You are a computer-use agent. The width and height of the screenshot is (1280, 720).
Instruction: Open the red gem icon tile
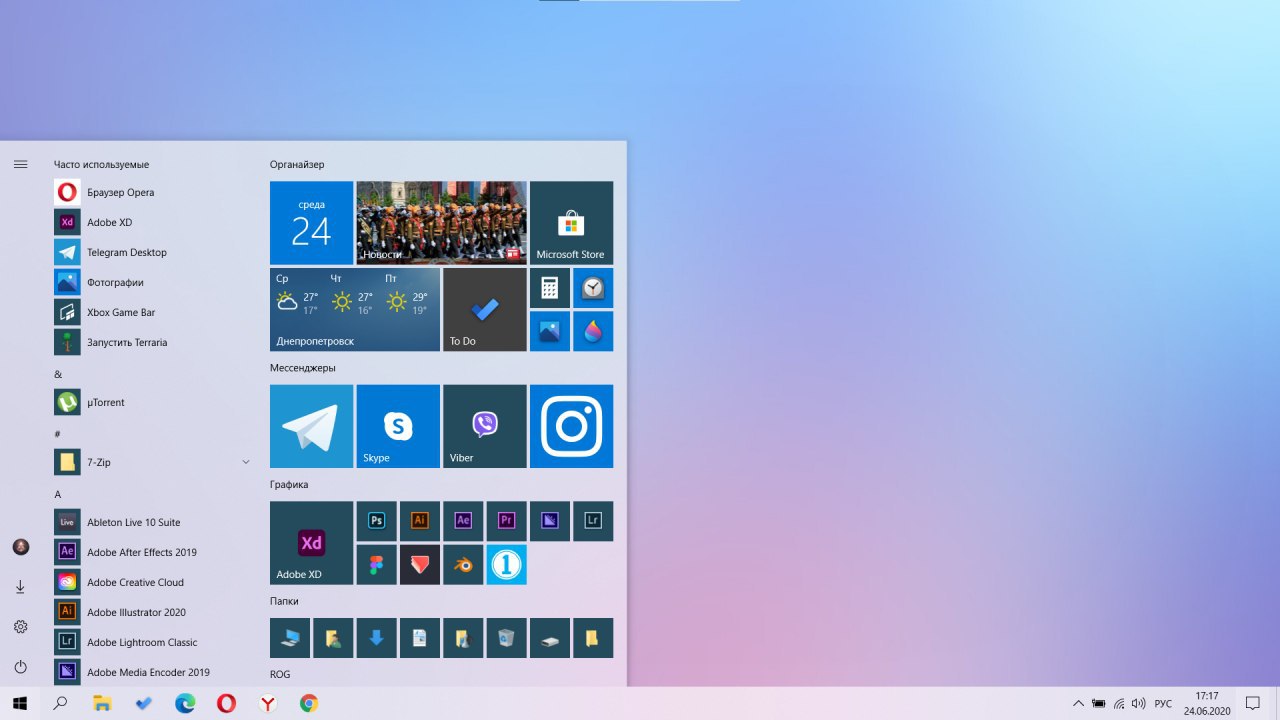[x=420, y=565]
